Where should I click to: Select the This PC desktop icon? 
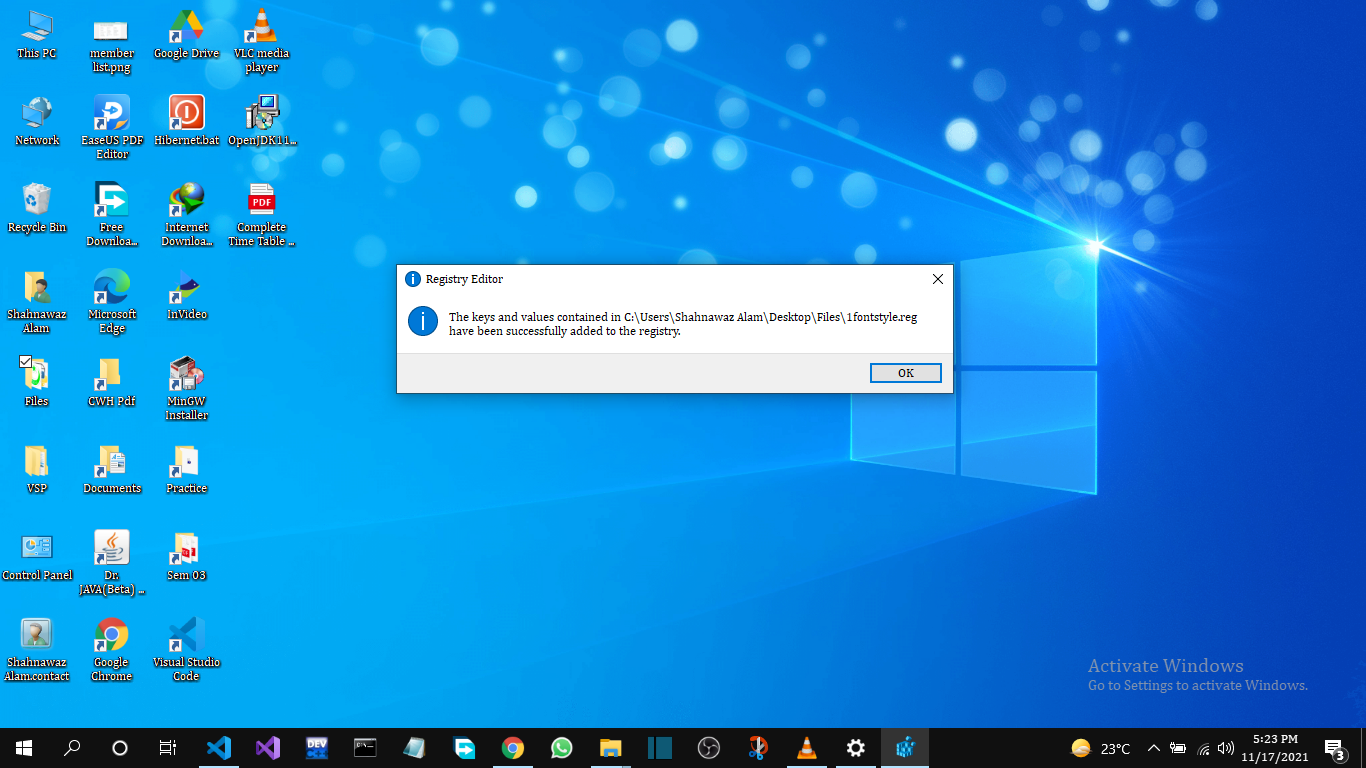tap(37, 35)
